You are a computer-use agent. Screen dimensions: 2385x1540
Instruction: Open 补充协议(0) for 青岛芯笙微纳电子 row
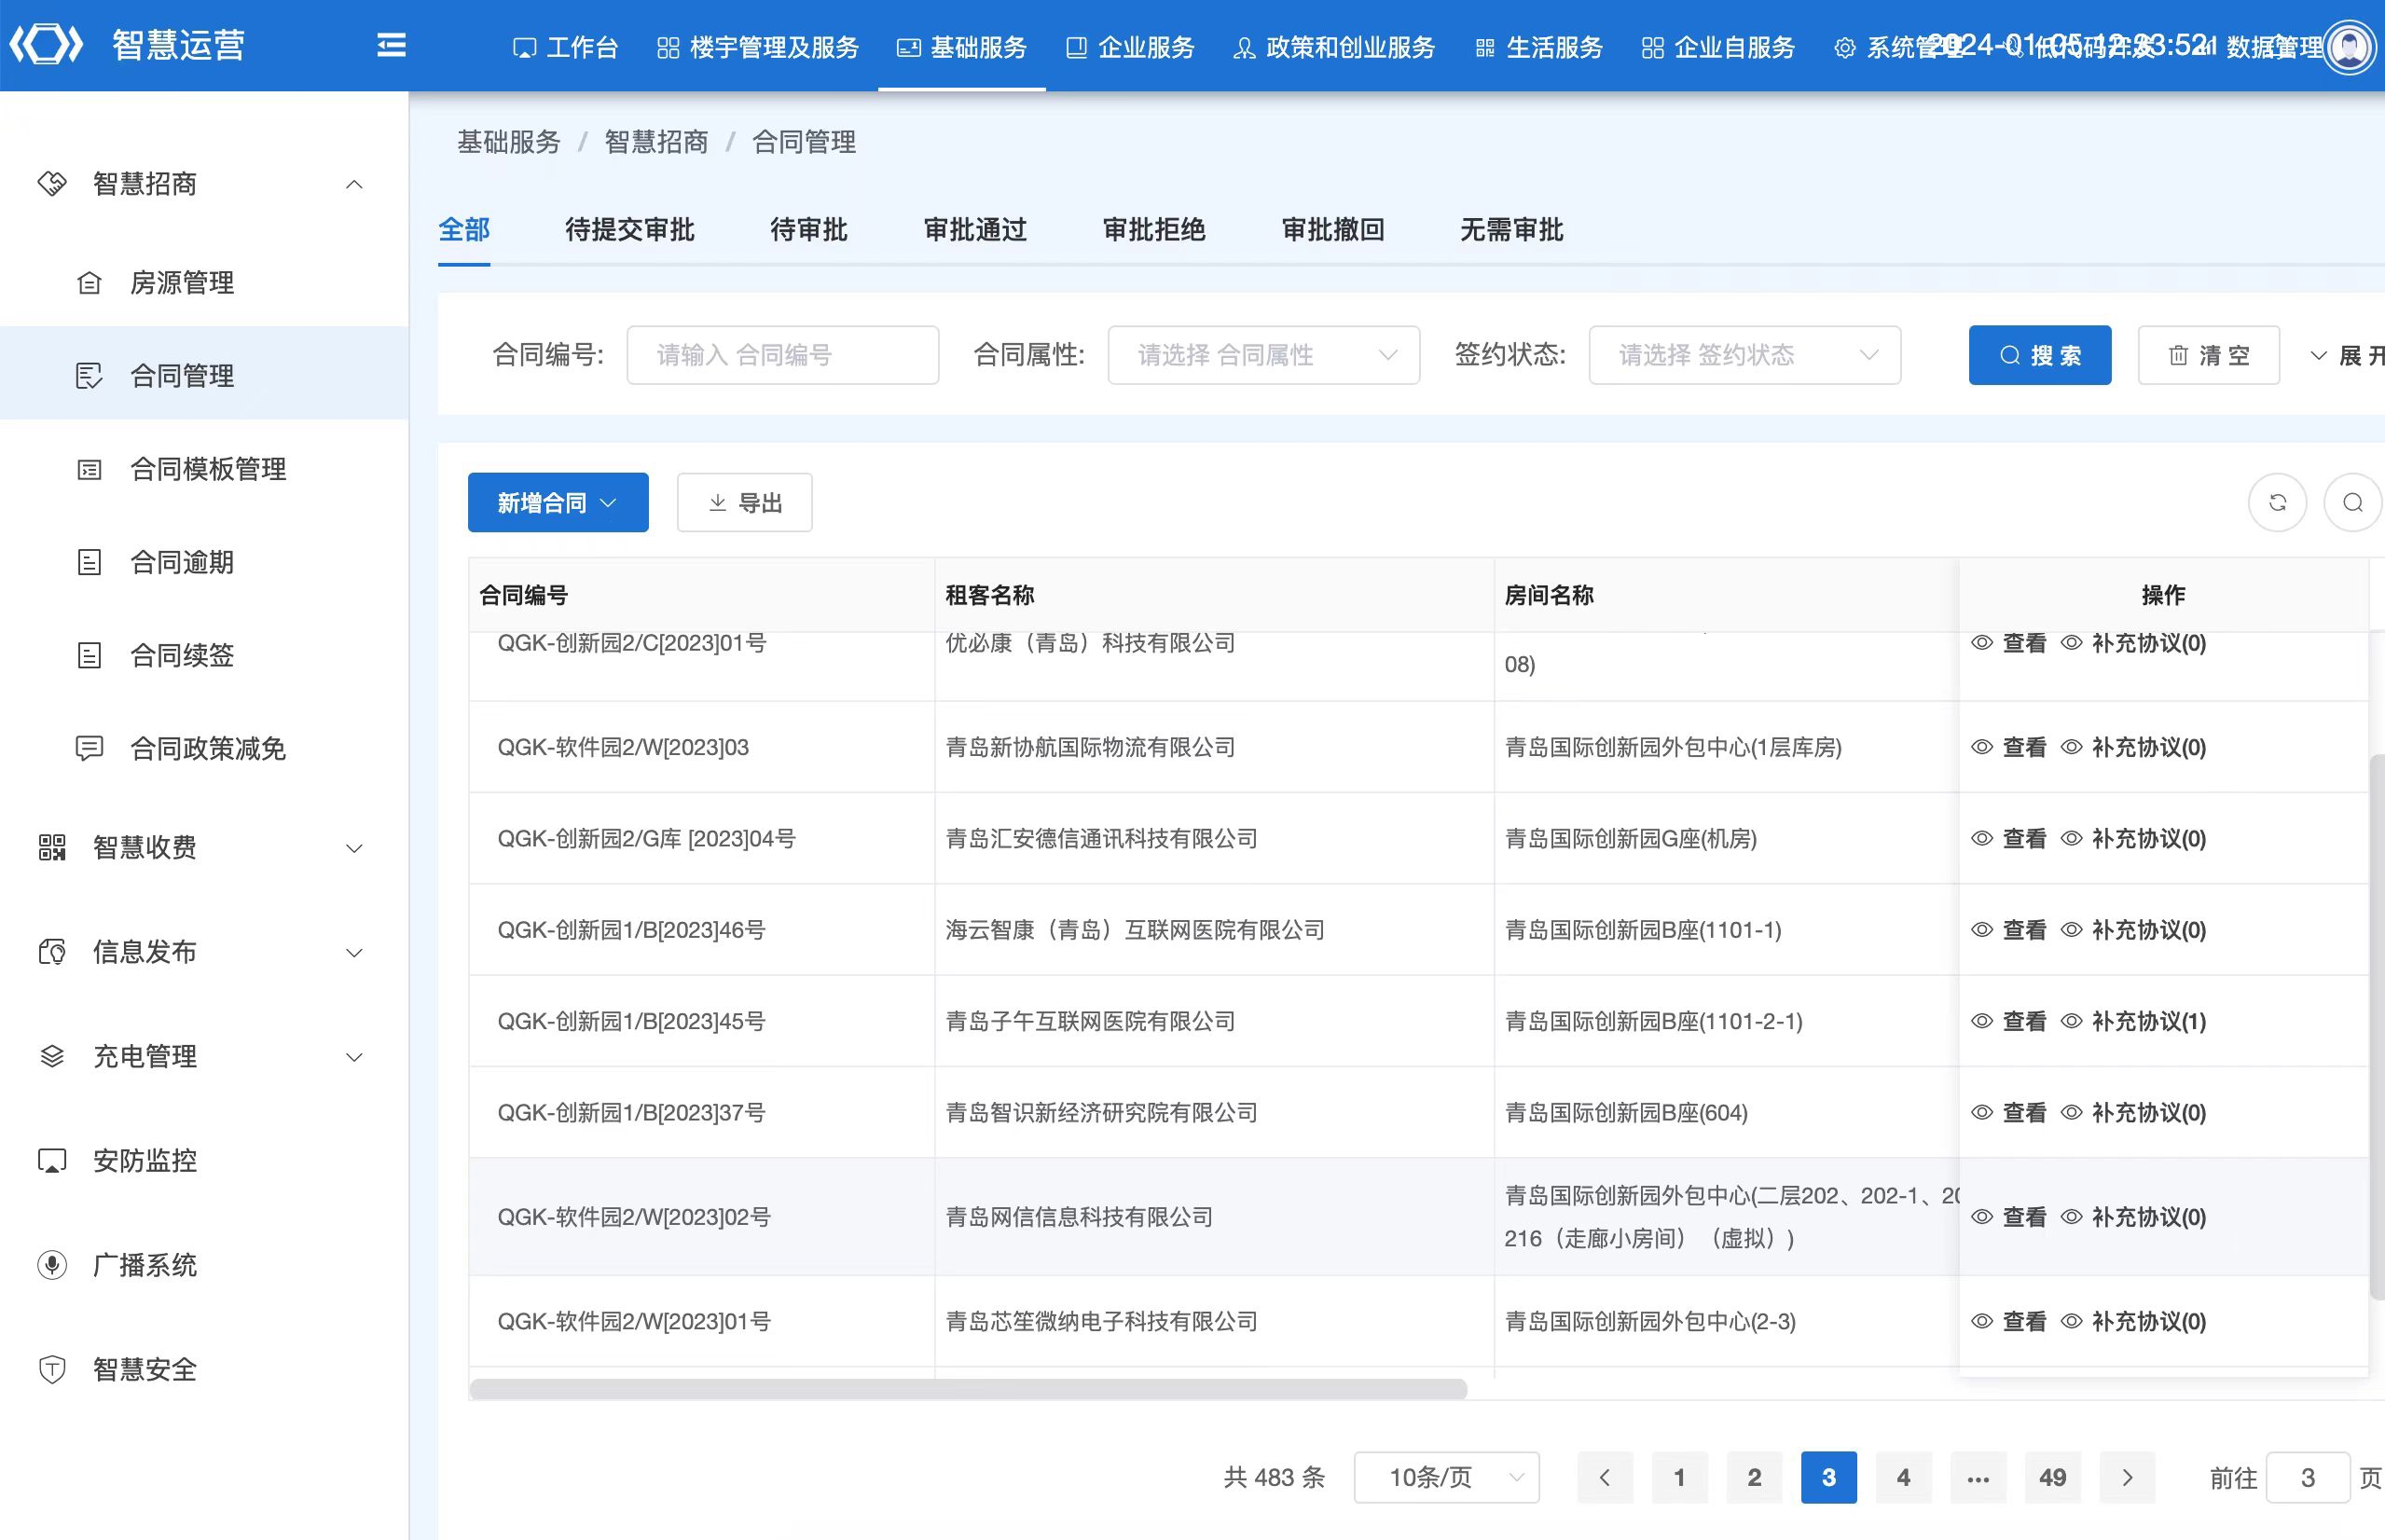tap(2134, 1322)
